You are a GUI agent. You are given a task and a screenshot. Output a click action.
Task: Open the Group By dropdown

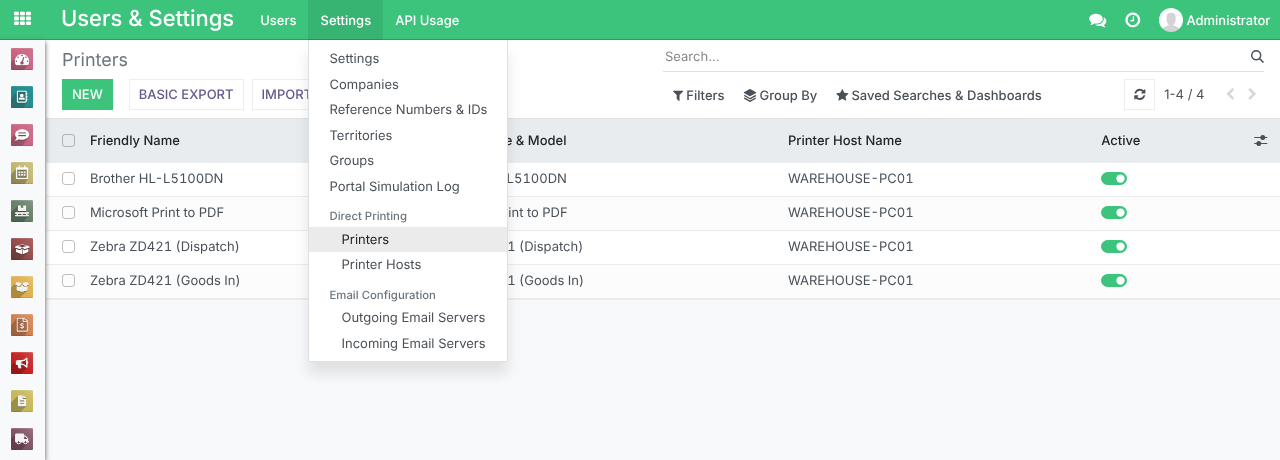coord(780,96)
